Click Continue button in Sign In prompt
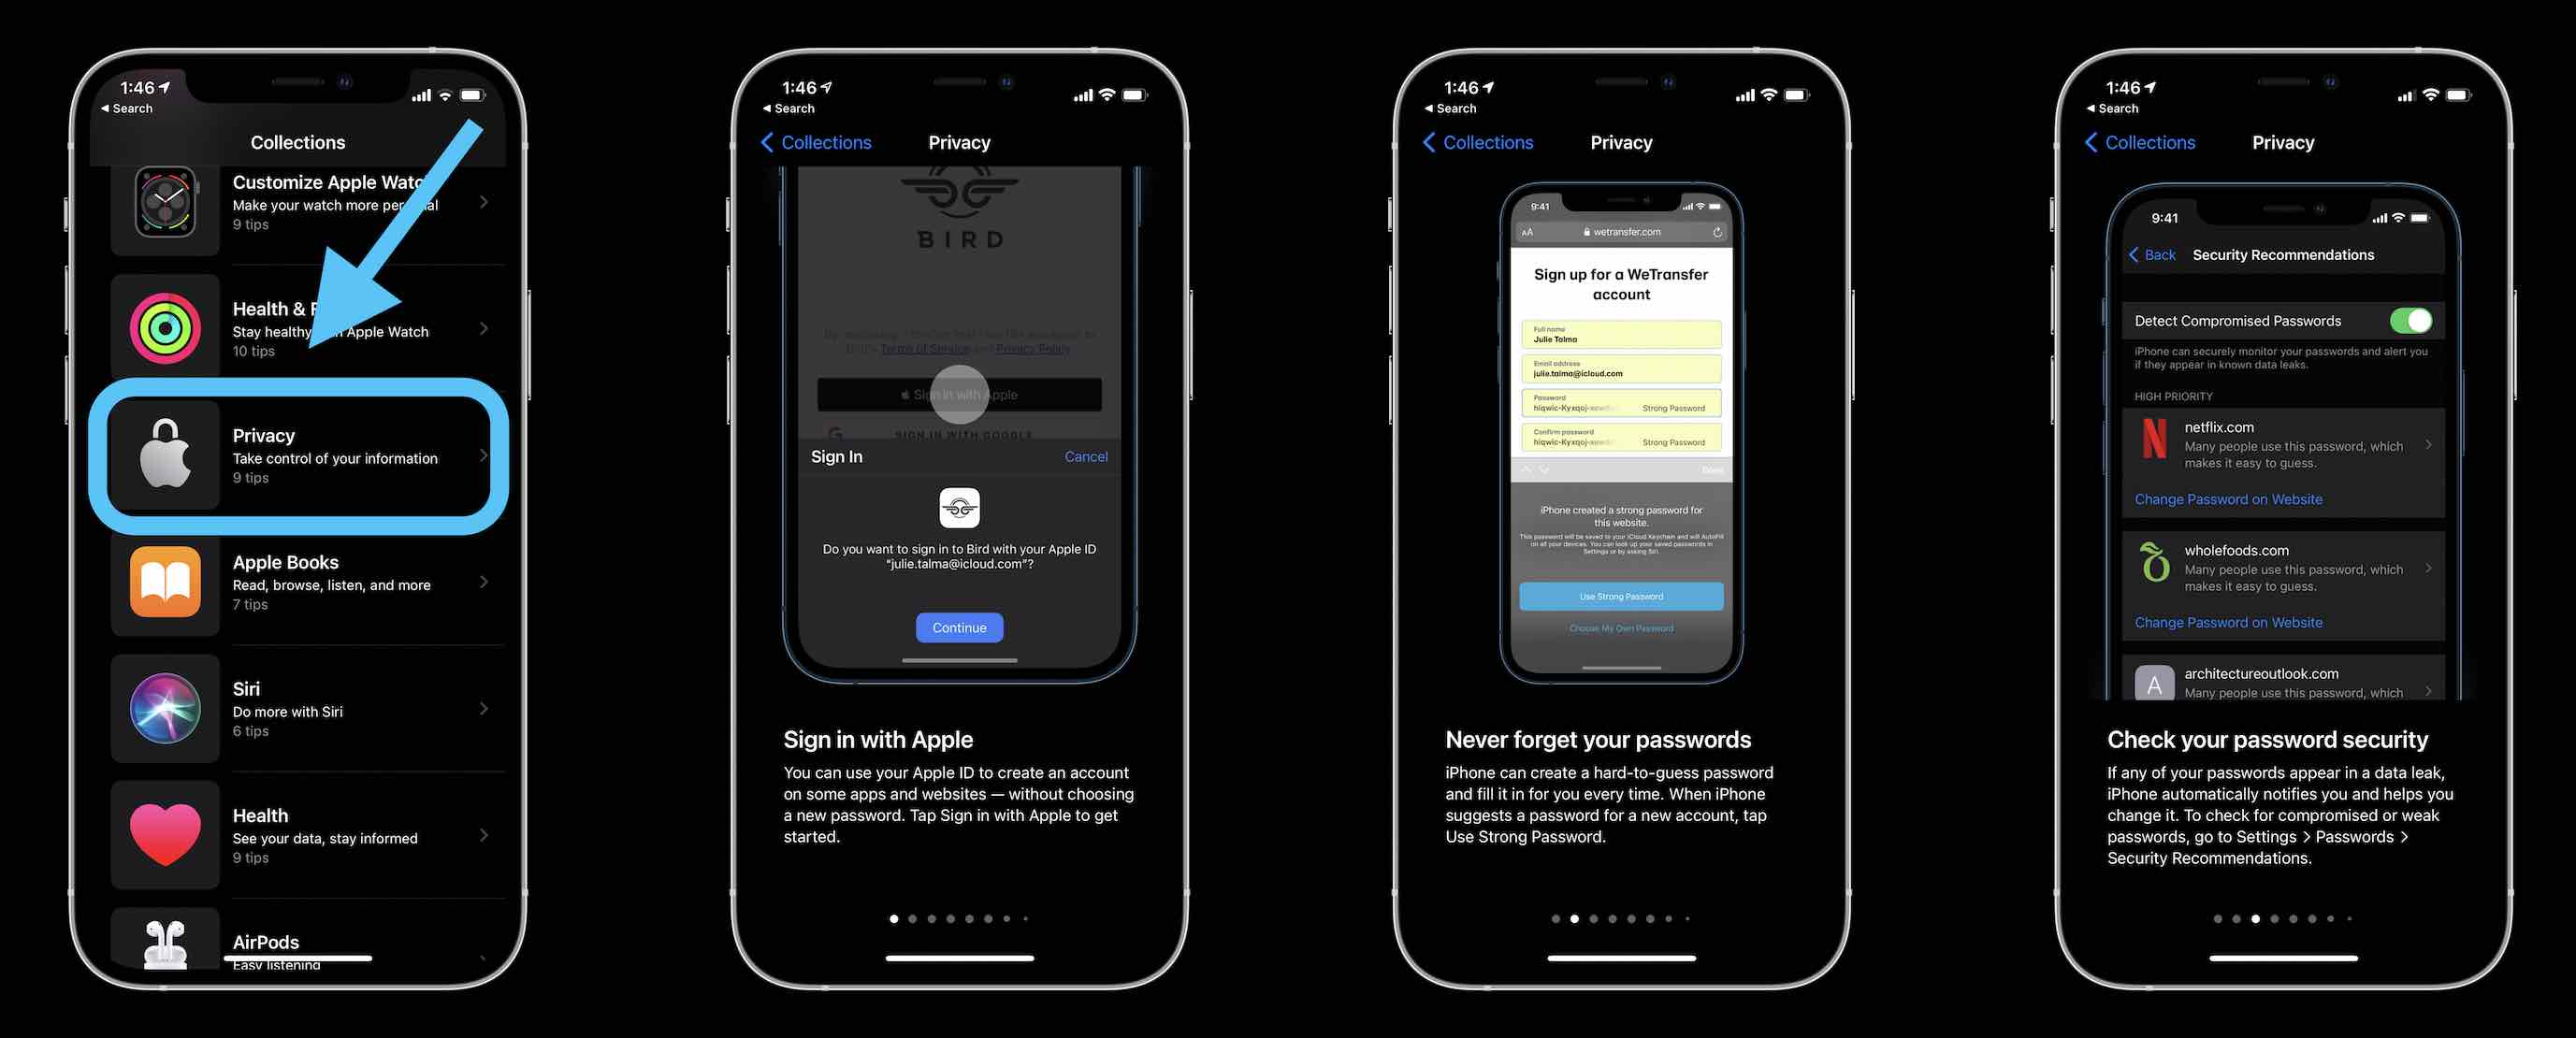 click(x=958, y=627)
